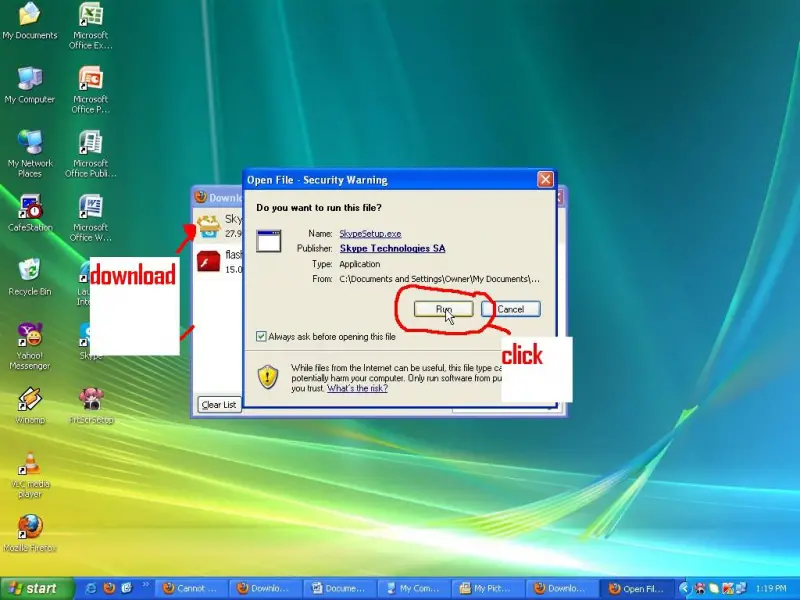
Task: Click the Do you want to run this file heading
Action: 319,208
